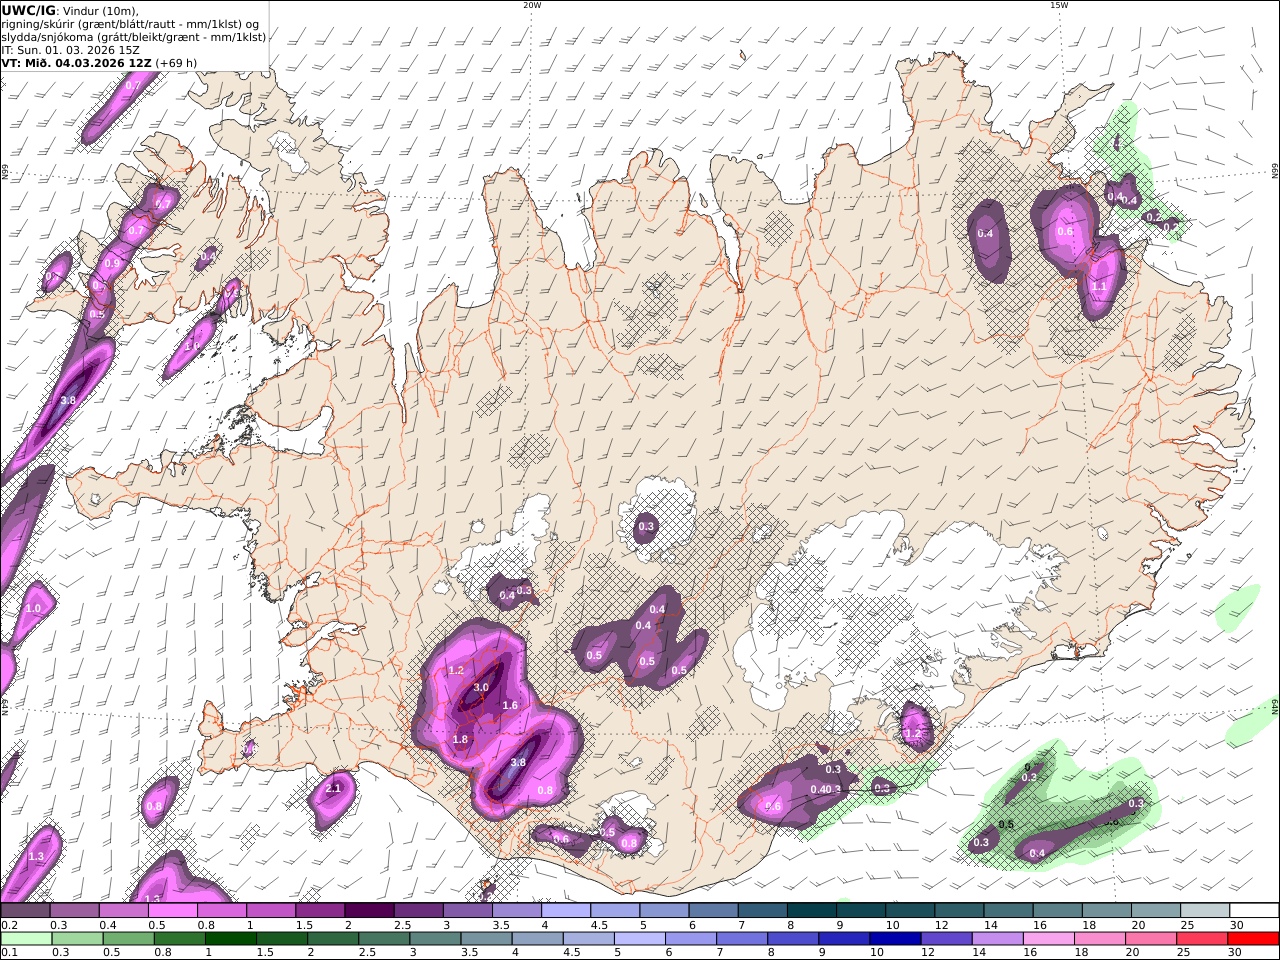Viewport: 1280px width, 960px height.
Task: Click the '0.2' label under the upper scale
Action: pos(8,925)
